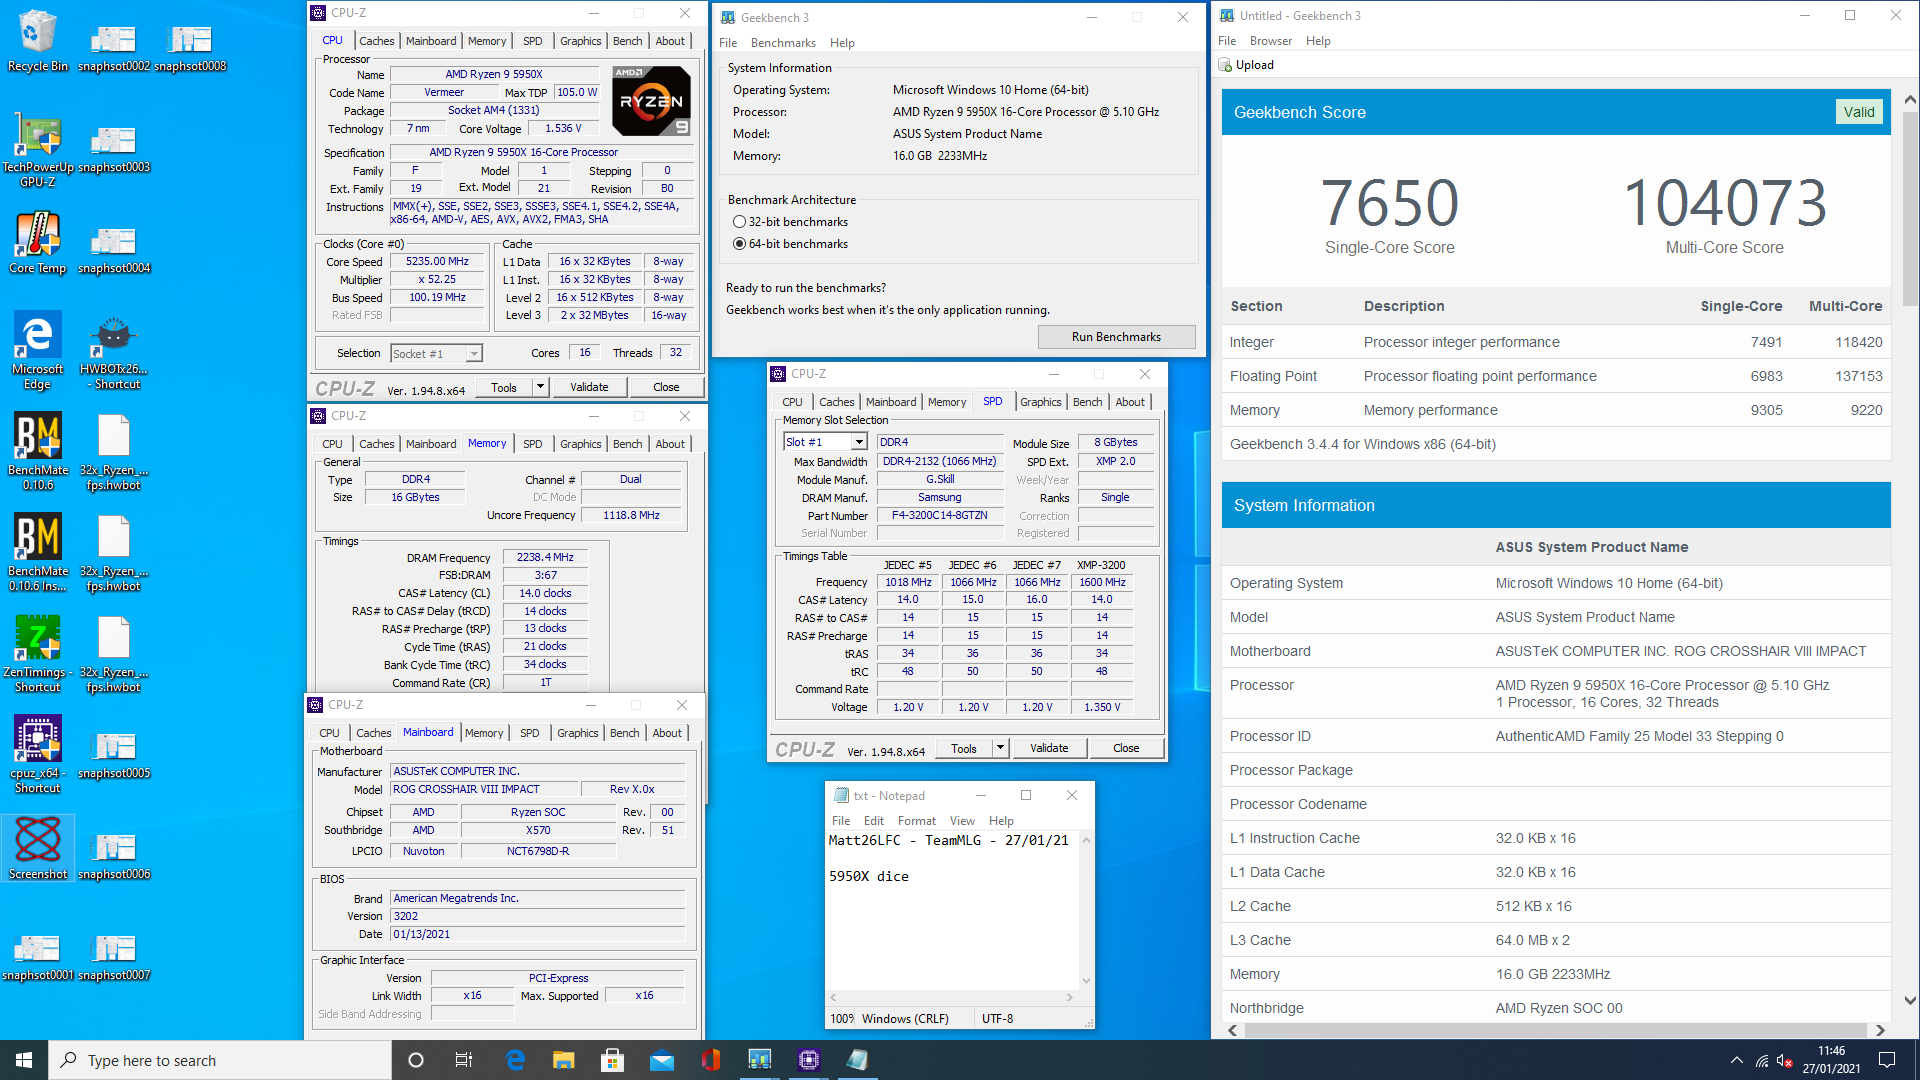Expand Tools dropdown arrow in CPU-Z SPD window
Image resolution: width=1920 pixels, height=1080 pixels.
[x=999, y=748]
